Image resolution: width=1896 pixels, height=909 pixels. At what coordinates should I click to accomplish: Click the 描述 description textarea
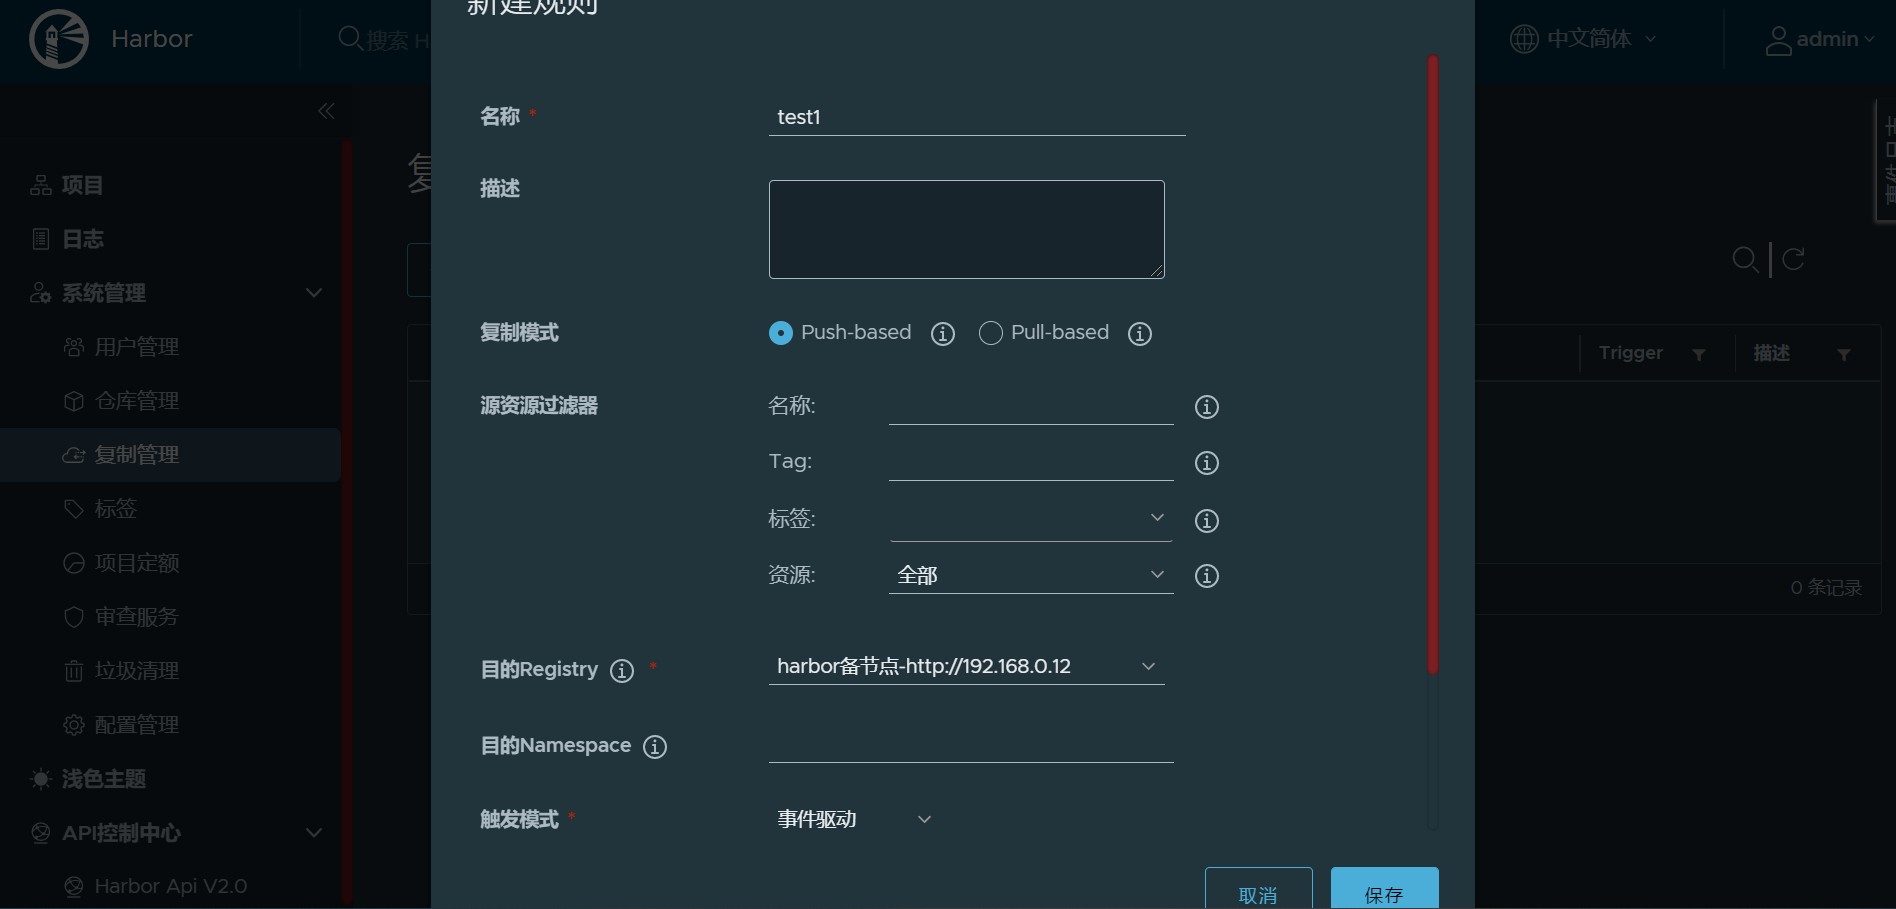(967, 229)
